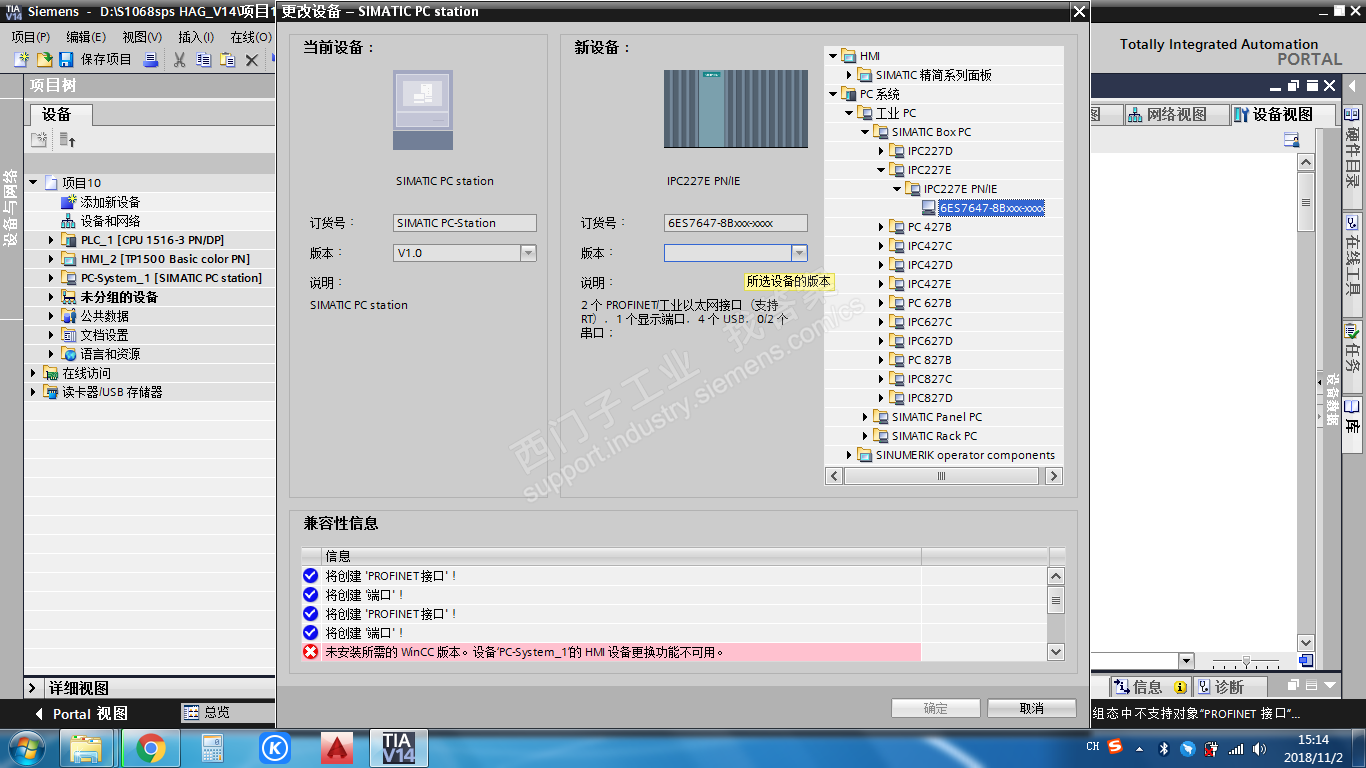Open the zoom level dropdown in device view

point(1186,661)
